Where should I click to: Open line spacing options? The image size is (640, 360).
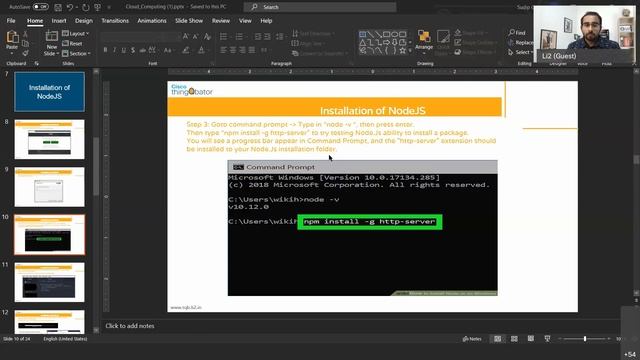click(280, 37)
